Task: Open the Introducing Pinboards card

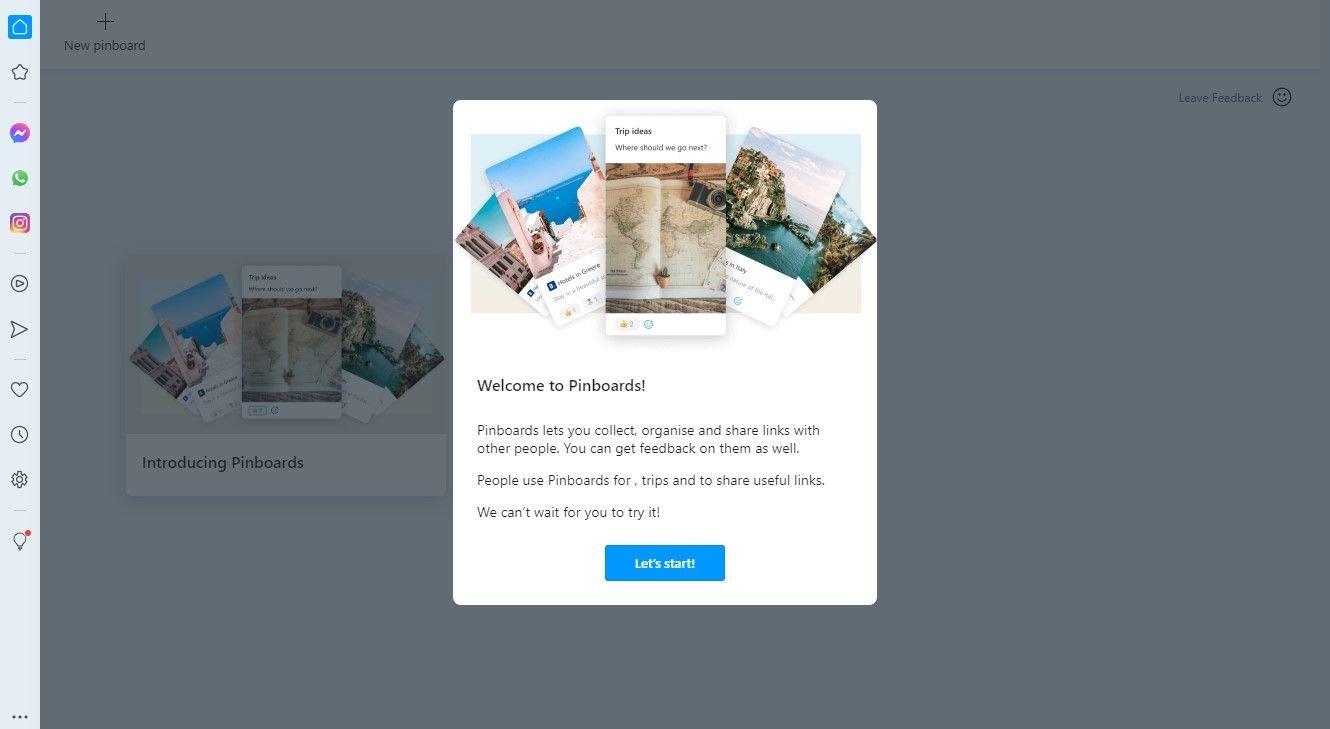Action: 286,375
